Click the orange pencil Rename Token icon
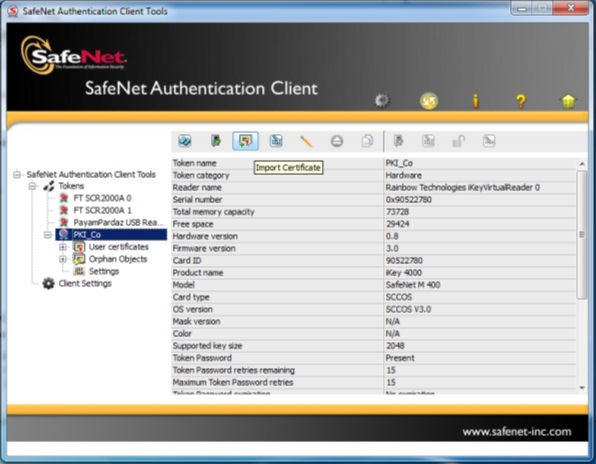The image size is (596, 464). (x=306, y=141)
